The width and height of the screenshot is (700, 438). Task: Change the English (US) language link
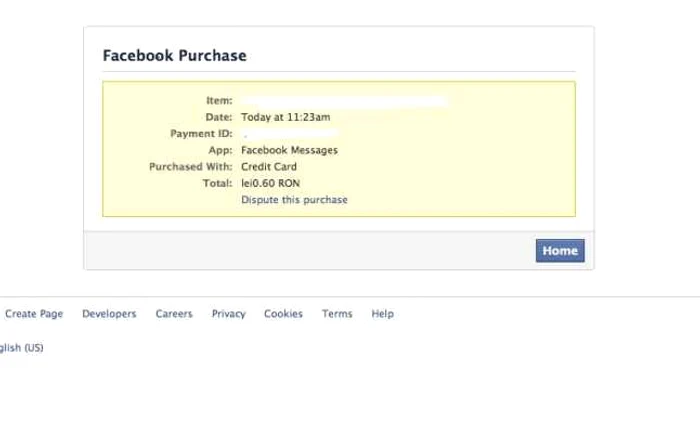pyautogui.click(x=21, y=348)
